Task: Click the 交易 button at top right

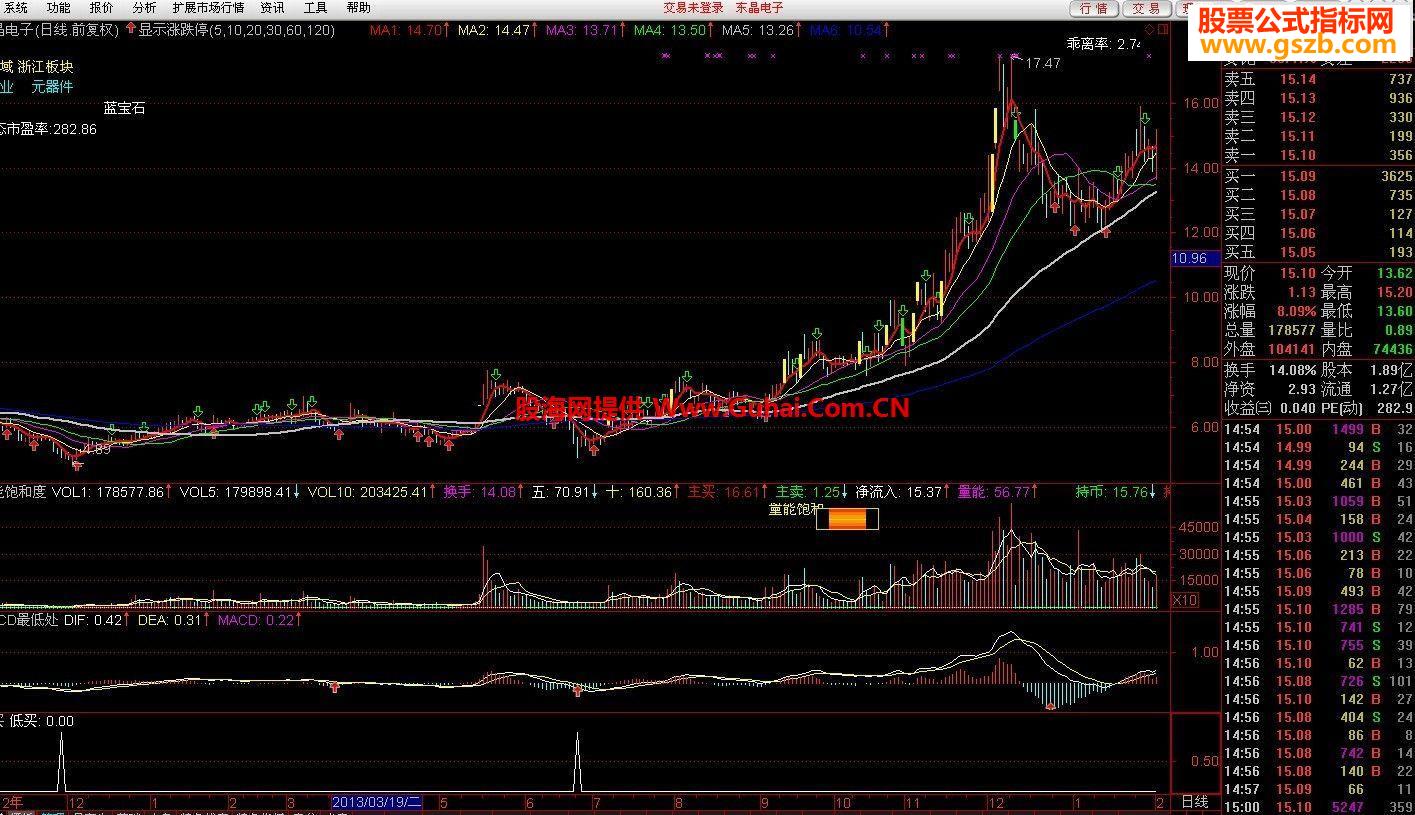Action: (1146, 8)
